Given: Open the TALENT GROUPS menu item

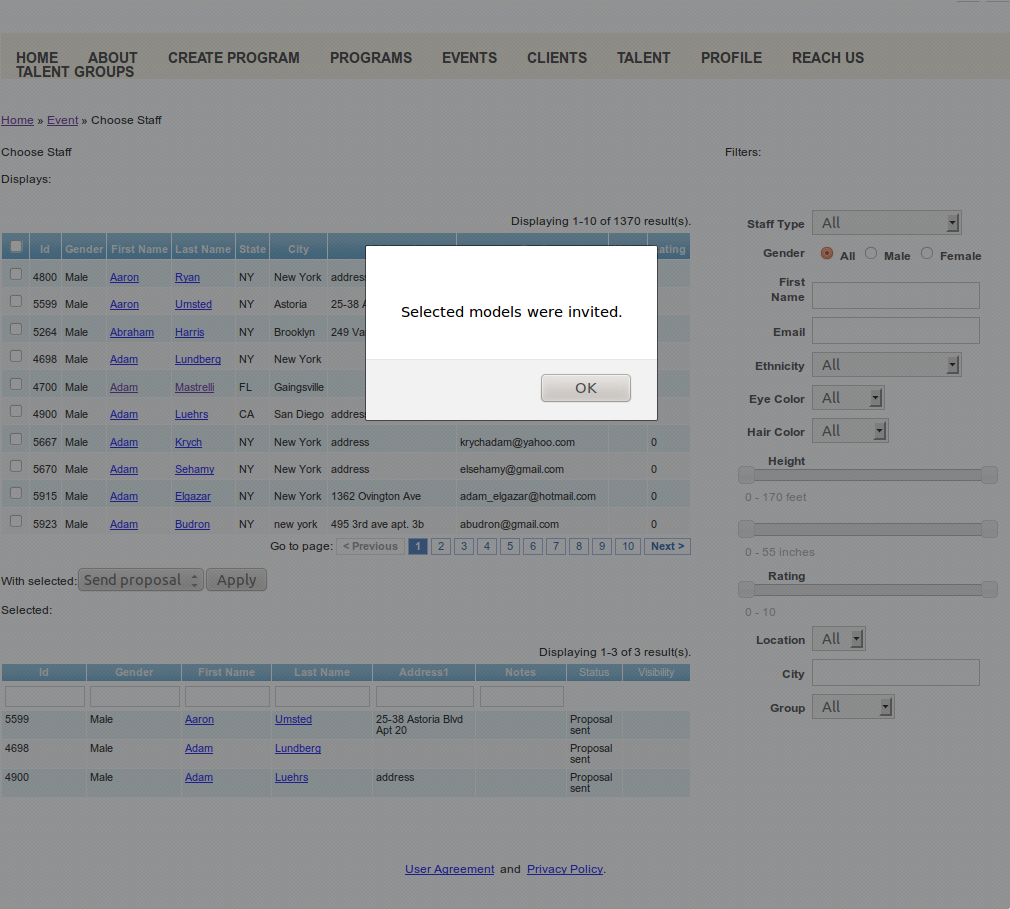Looking at the screenshot, I should click(x=75, y=72).
